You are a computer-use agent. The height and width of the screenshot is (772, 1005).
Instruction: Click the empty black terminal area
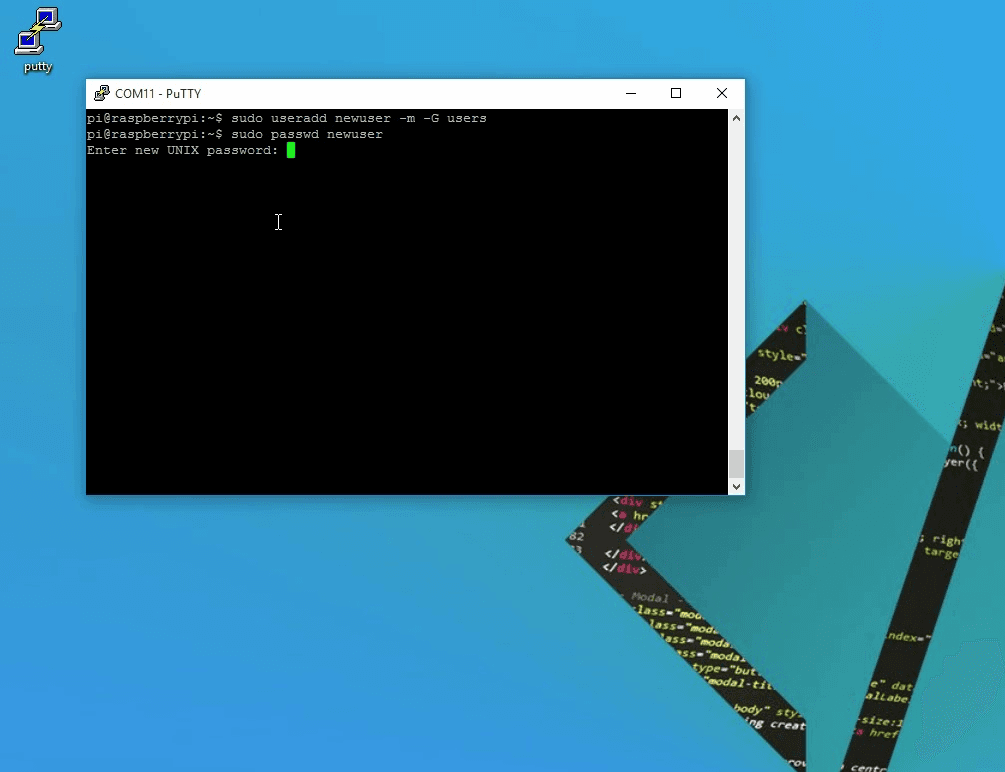(x=400, y=330)
